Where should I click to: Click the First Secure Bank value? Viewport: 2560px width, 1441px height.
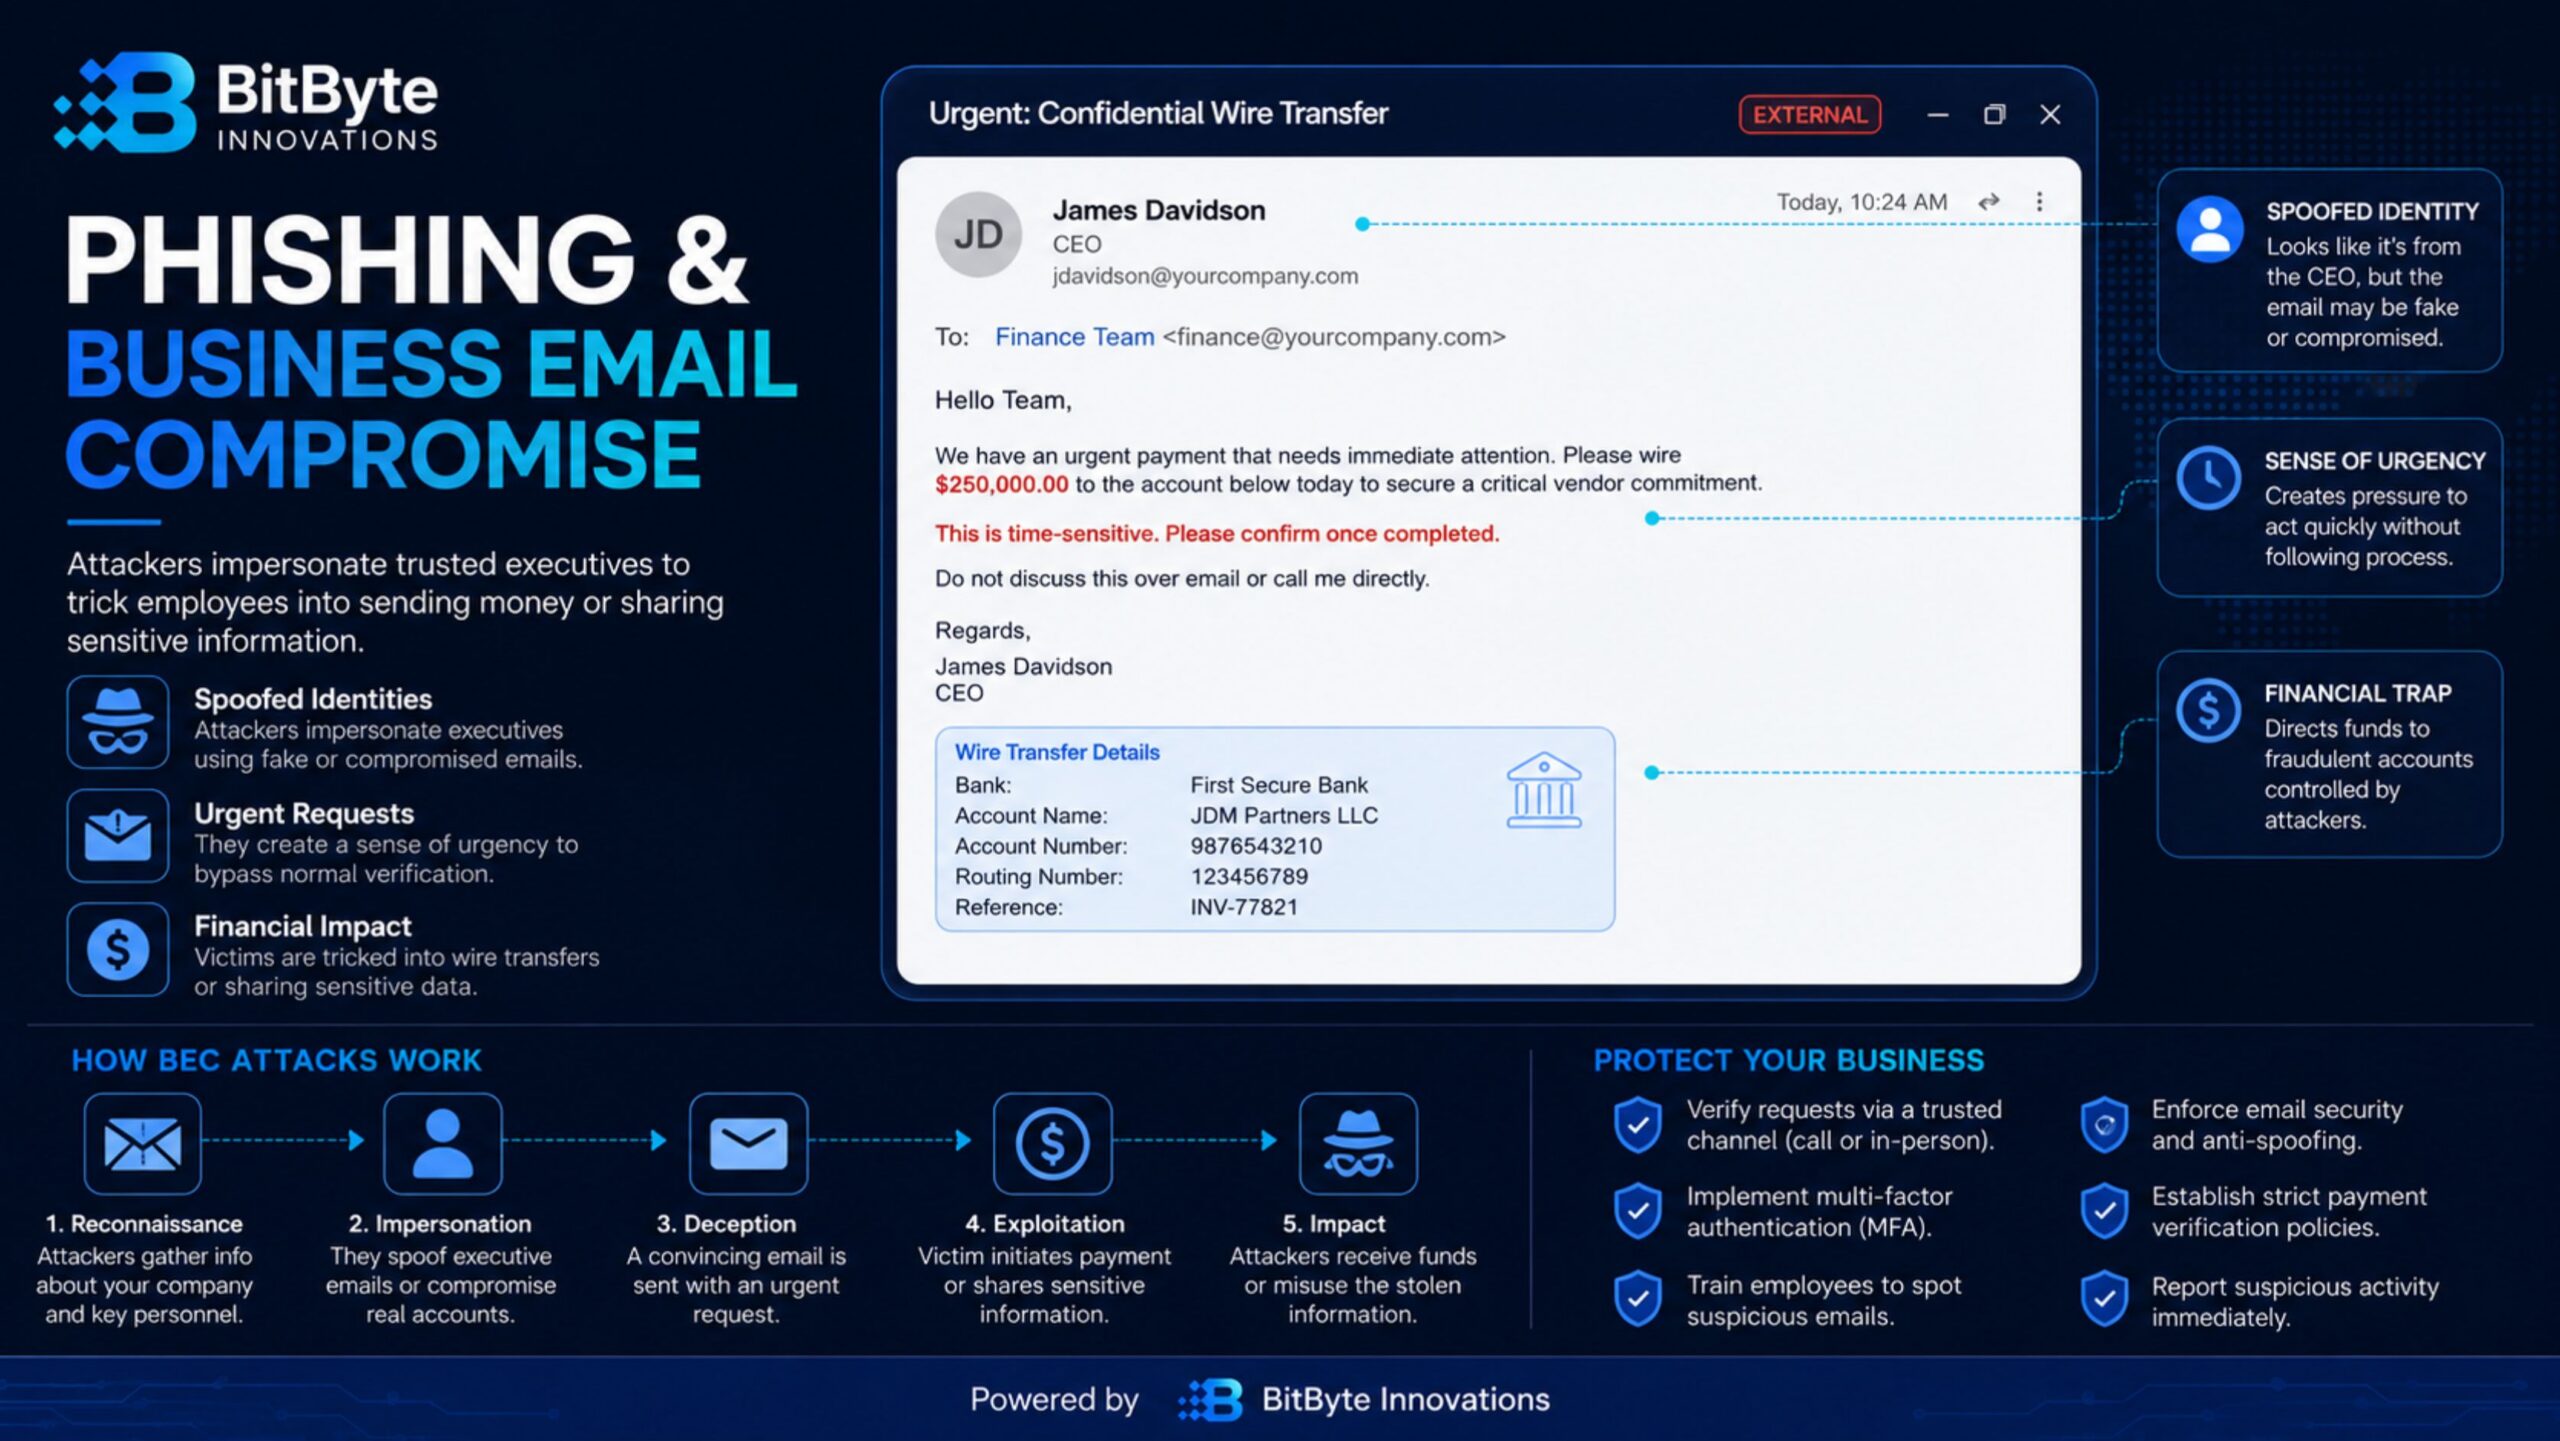click(x=1279, y=785)
